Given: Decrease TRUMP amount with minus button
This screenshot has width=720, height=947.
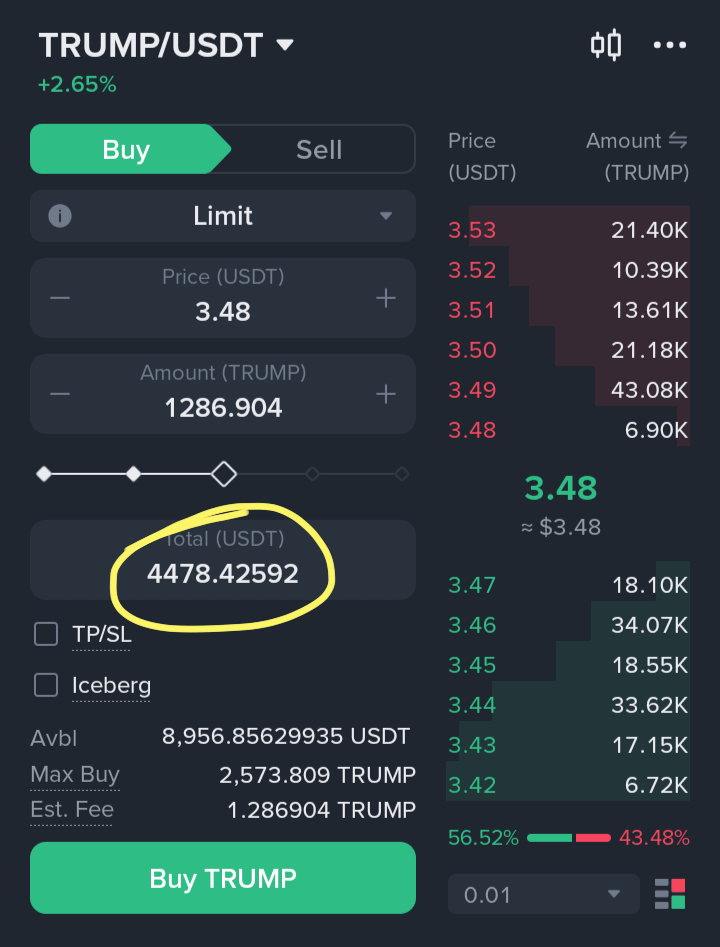Looking at the screenshot, I should click(x=60, y=394).
